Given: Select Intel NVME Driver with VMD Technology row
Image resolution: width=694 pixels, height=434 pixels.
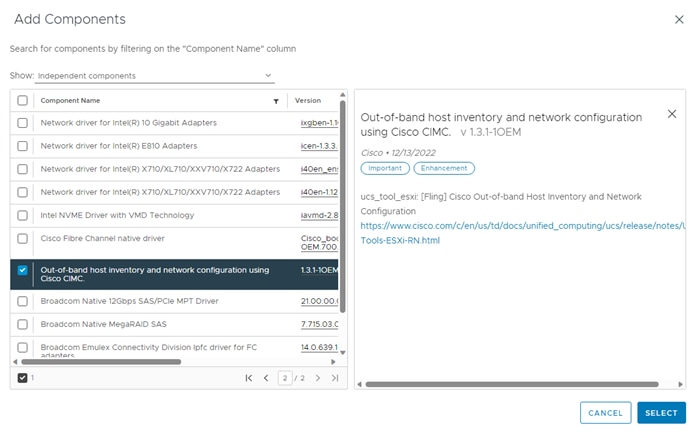Looking at the screenshot, I should tap(174, 215).
